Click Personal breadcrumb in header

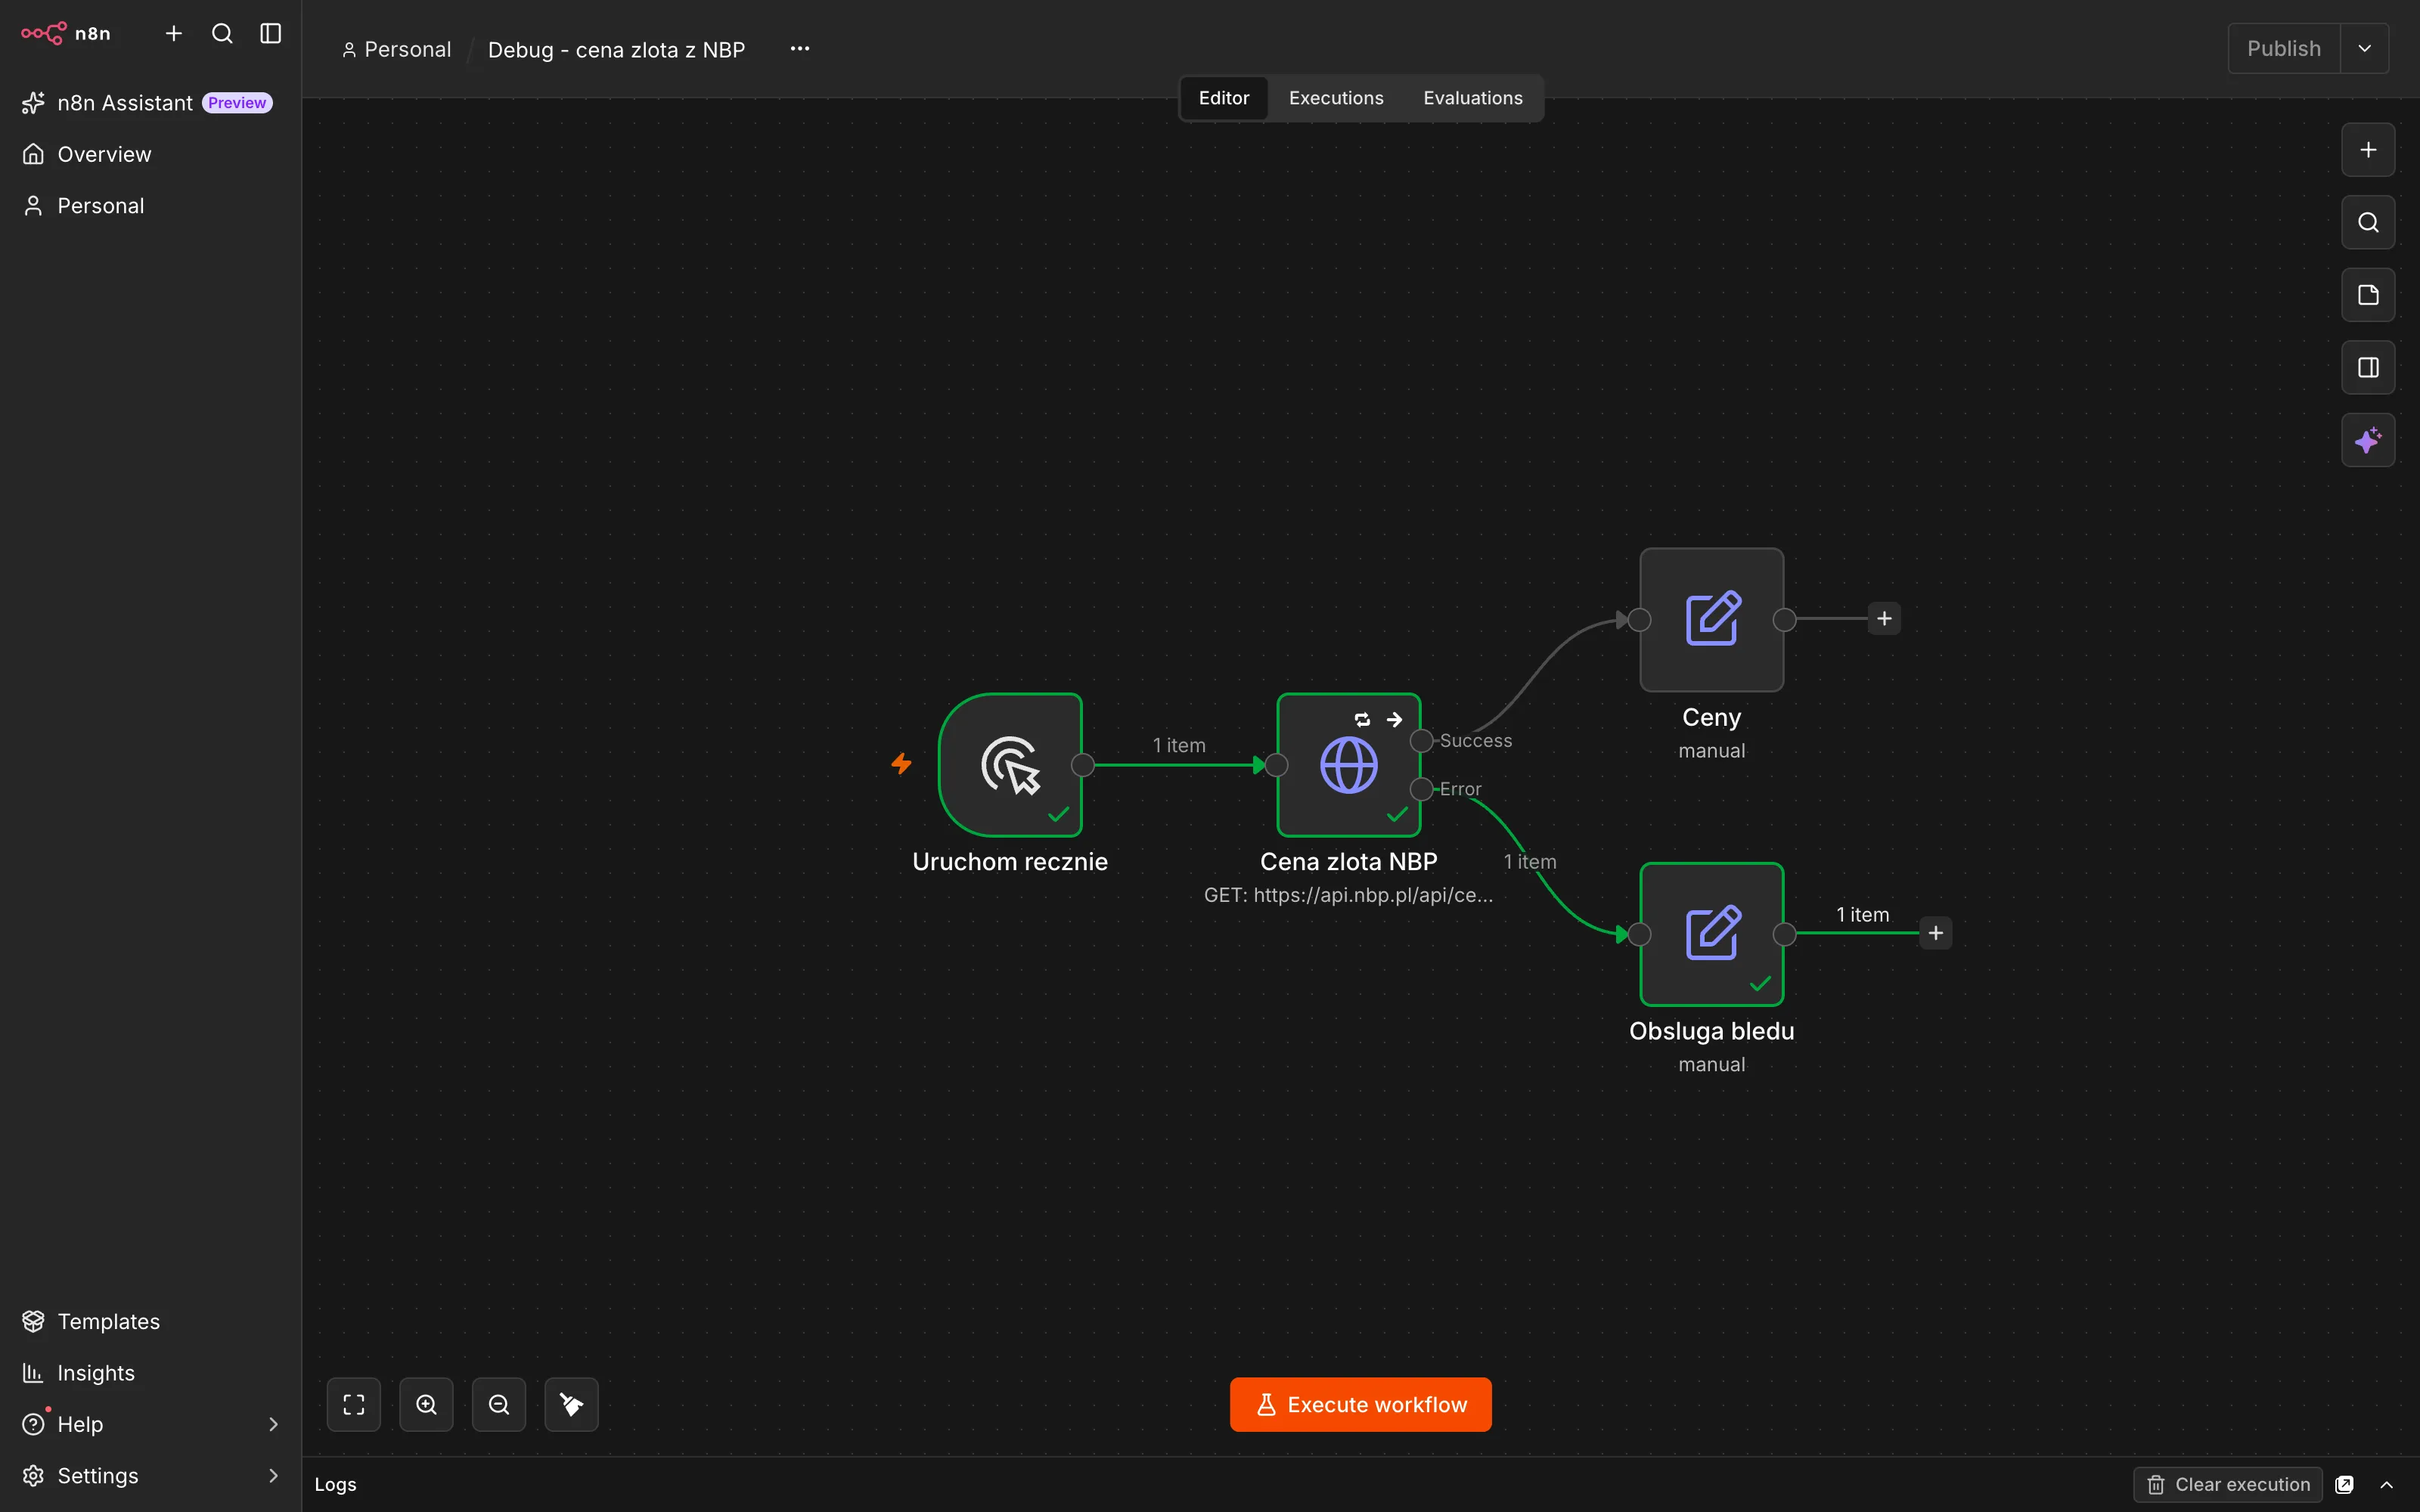point(397,49)
